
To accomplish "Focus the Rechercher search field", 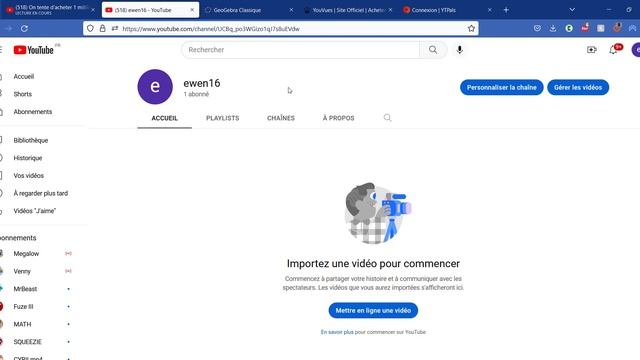I will [x=301, y=50].
